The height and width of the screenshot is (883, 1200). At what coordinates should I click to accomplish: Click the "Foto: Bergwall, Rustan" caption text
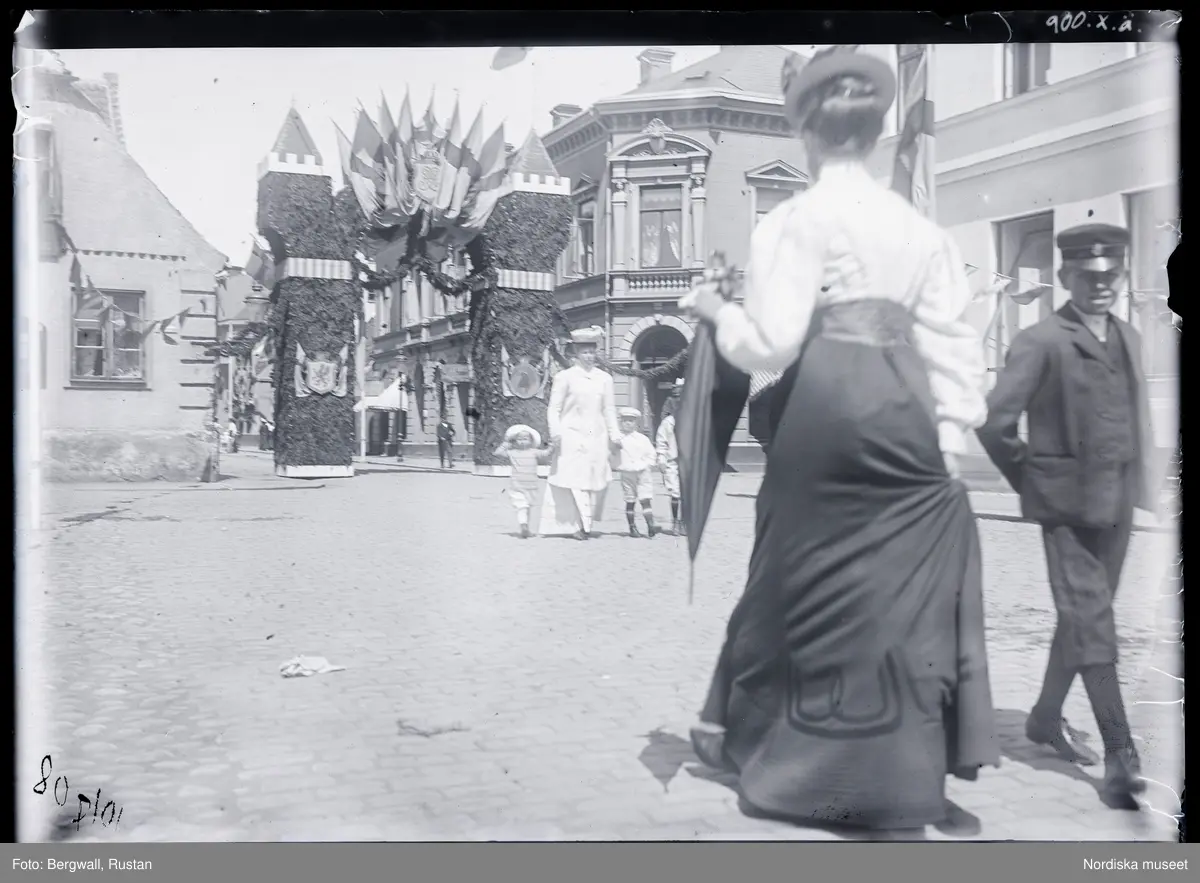[82, 864]
